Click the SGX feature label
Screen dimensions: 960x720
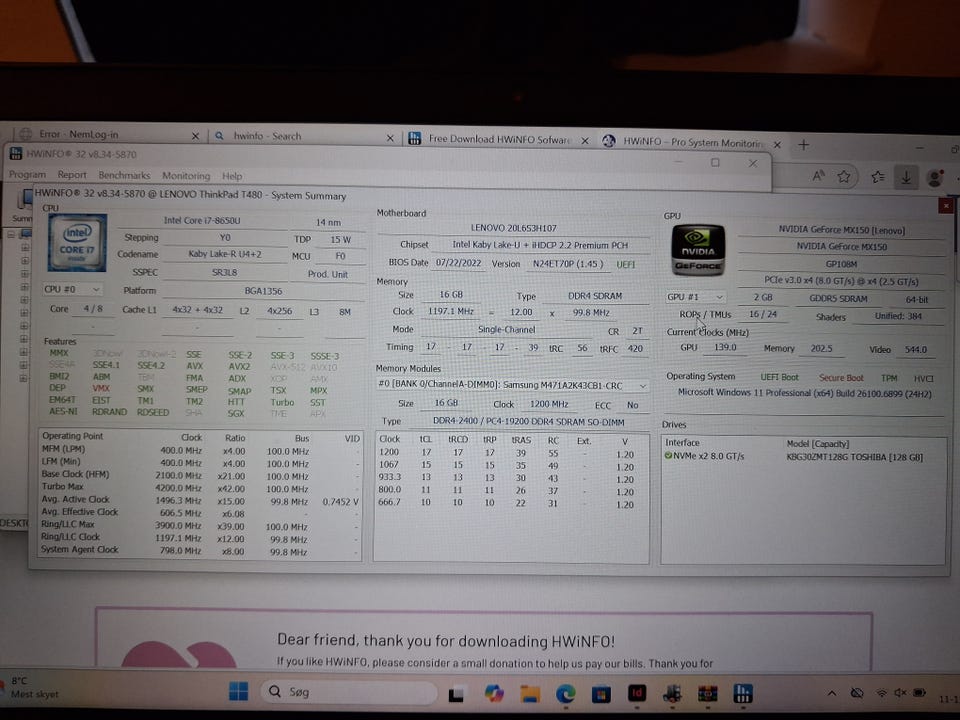[236, 413]
